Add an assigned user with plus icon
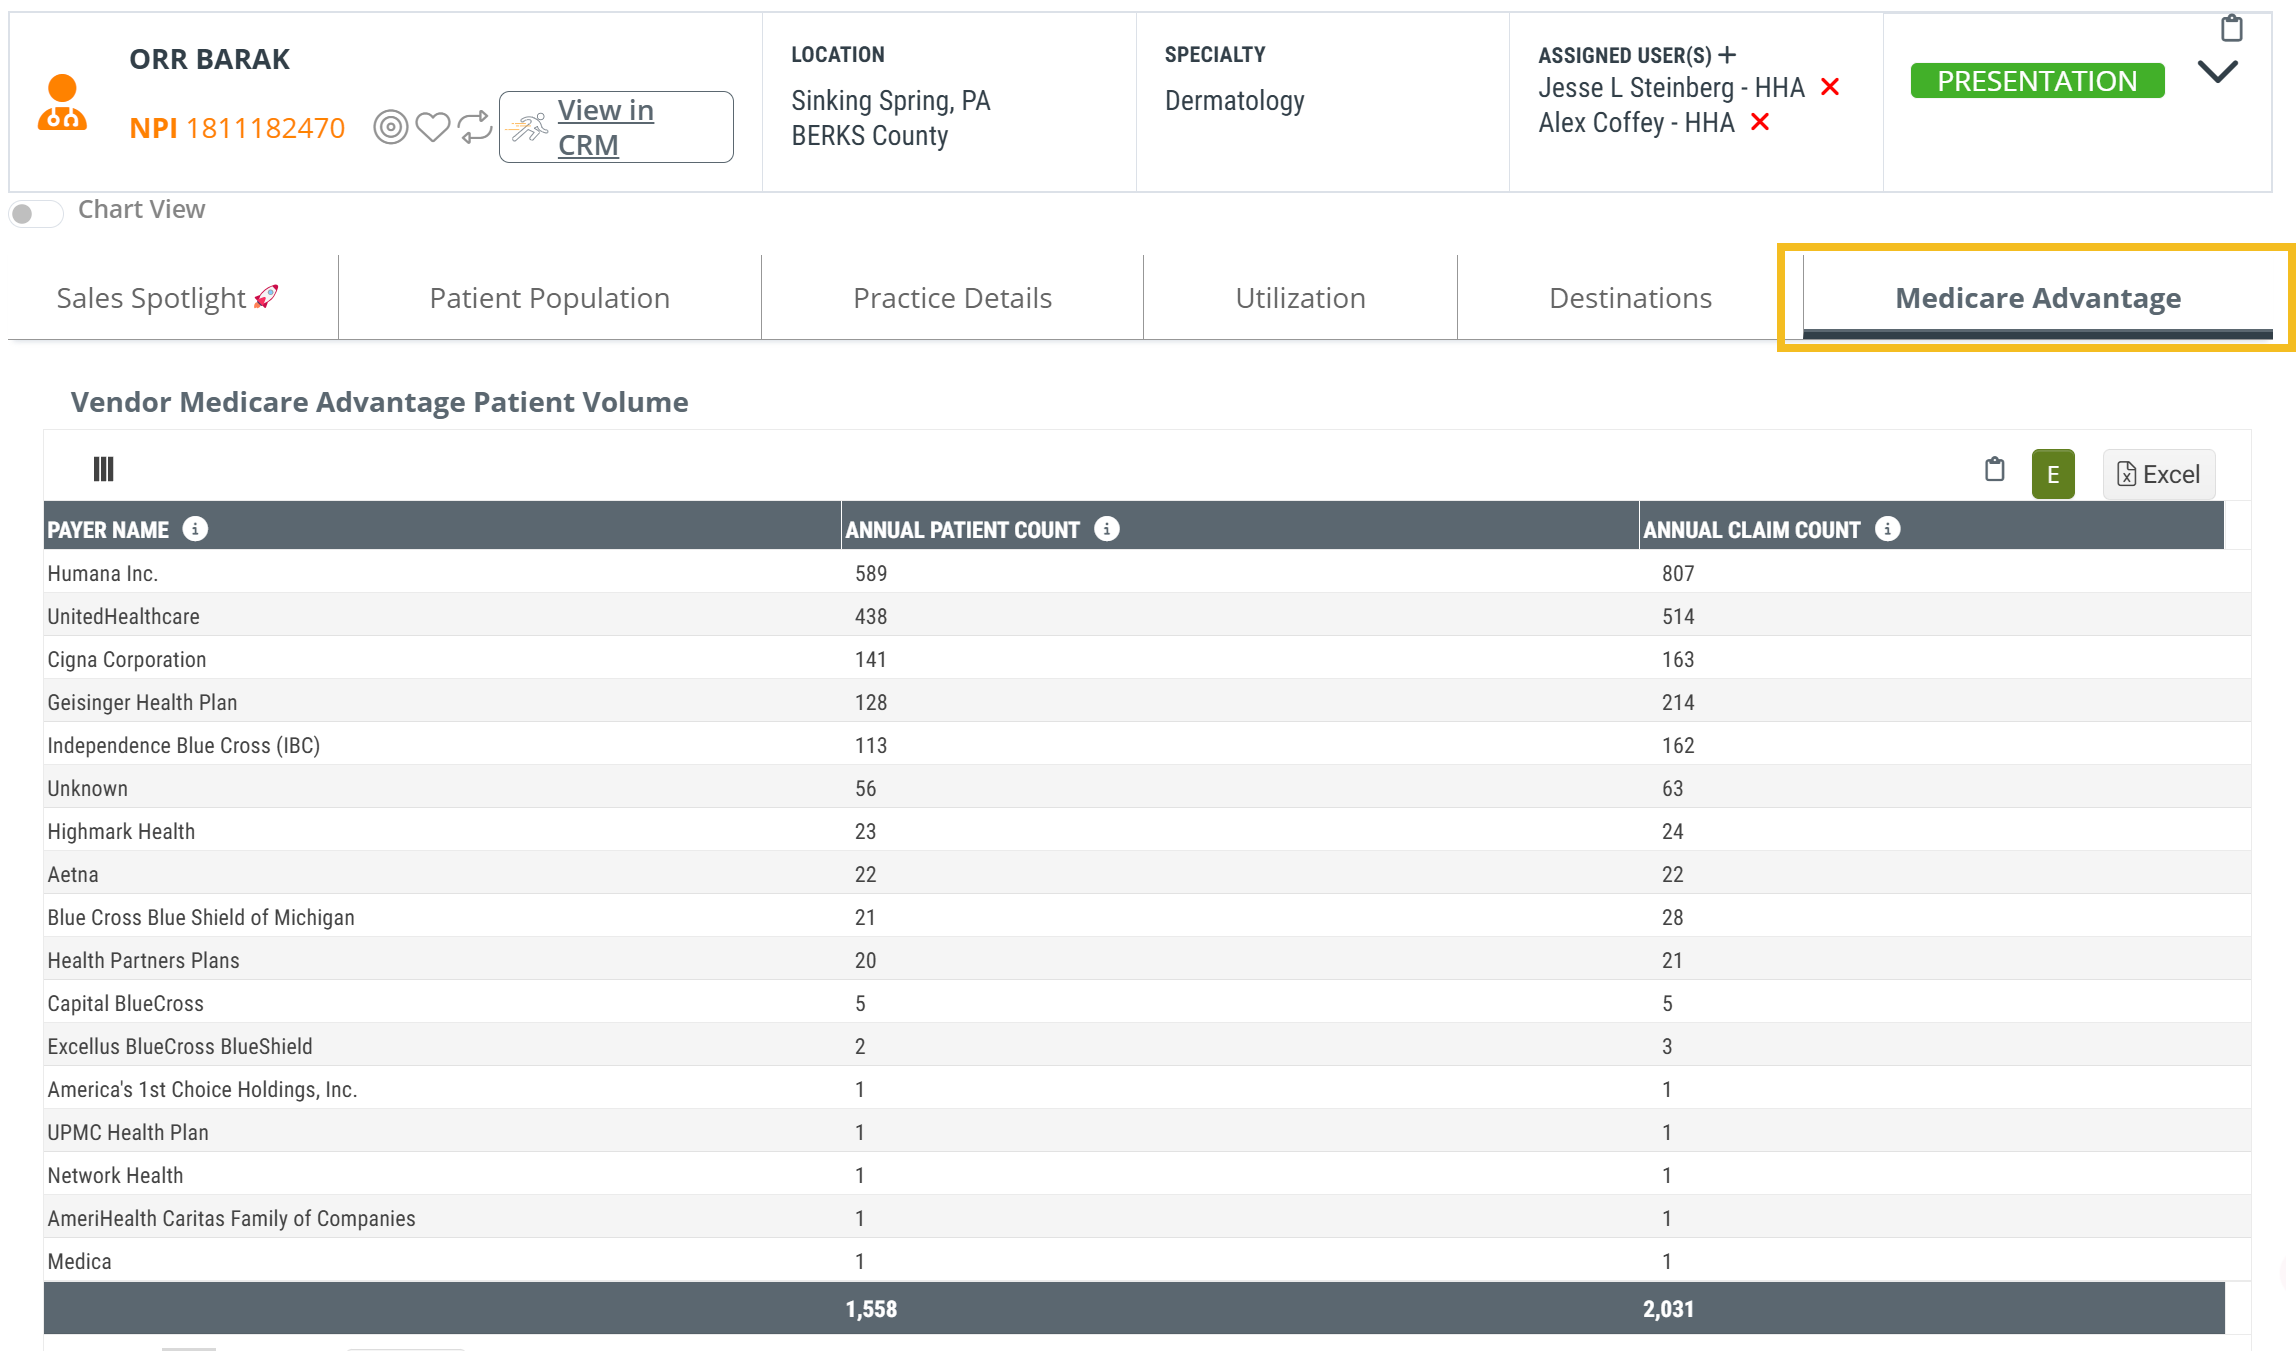This screenshot has width=2296, height=1351. [1727, 55]
